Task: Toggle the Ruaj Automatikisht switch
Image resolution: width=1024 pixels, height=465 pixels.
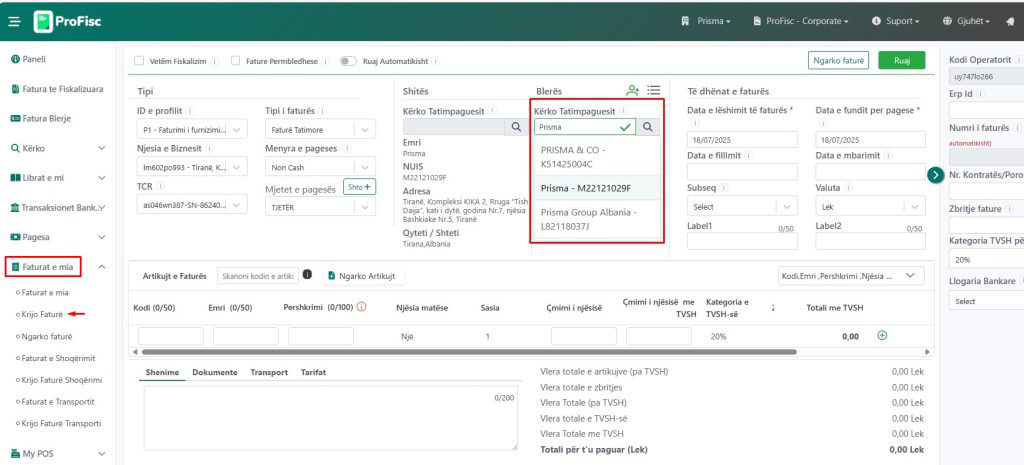Action: (x=349, y=61)
